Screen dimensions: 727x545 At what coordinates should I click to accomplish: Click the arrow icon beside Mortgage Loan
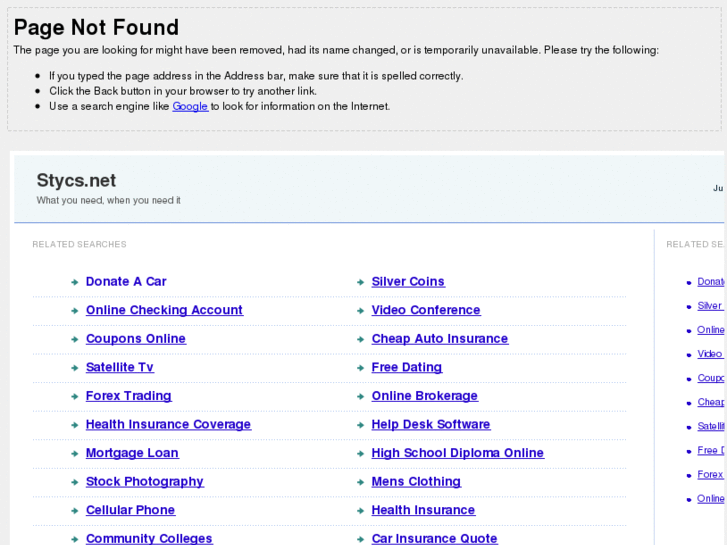point(75,454)
